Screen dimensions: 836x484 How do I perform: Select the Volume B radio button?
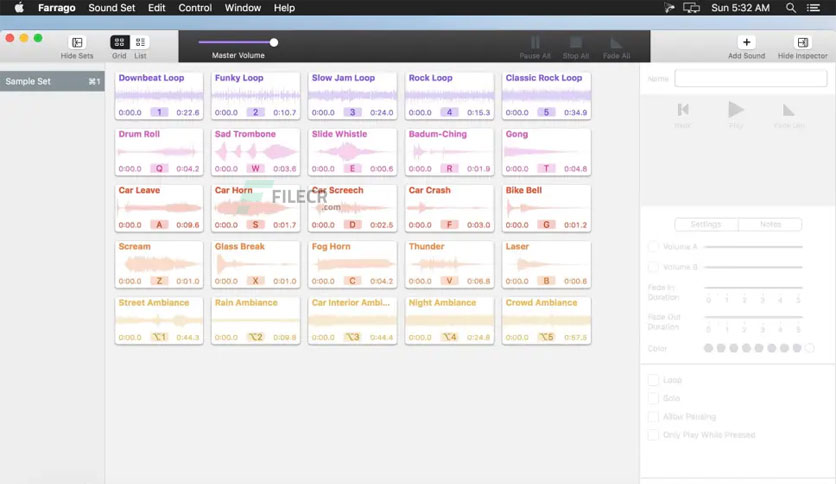click(x=653, y=267)
